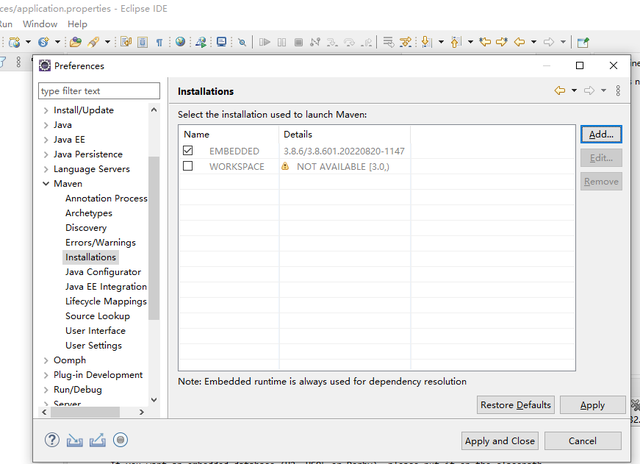Select Discovery under Maven
The height and width of the screenshot is (464, 640).
click(86, 228)
